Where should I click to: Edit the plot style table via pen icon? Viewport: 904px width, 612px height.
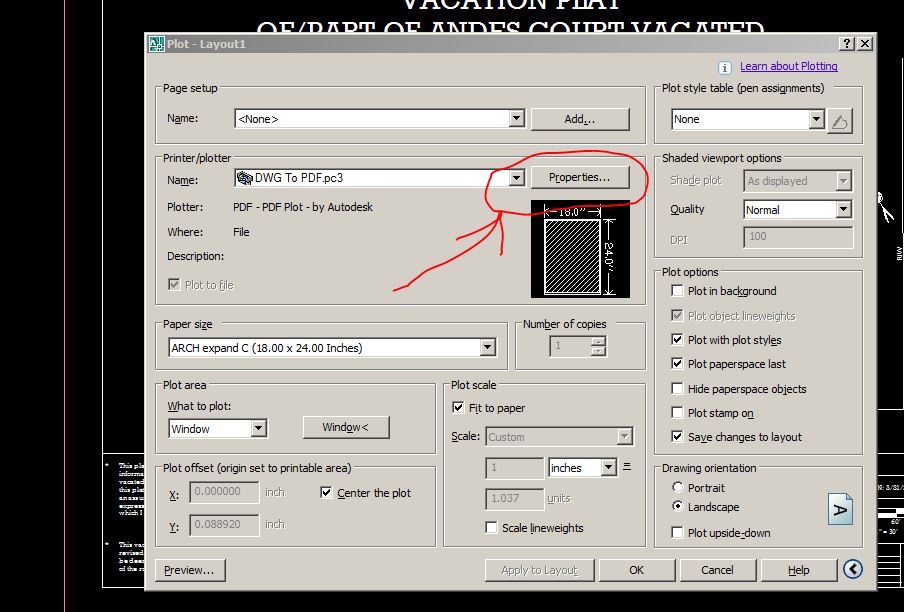point(840,119)
